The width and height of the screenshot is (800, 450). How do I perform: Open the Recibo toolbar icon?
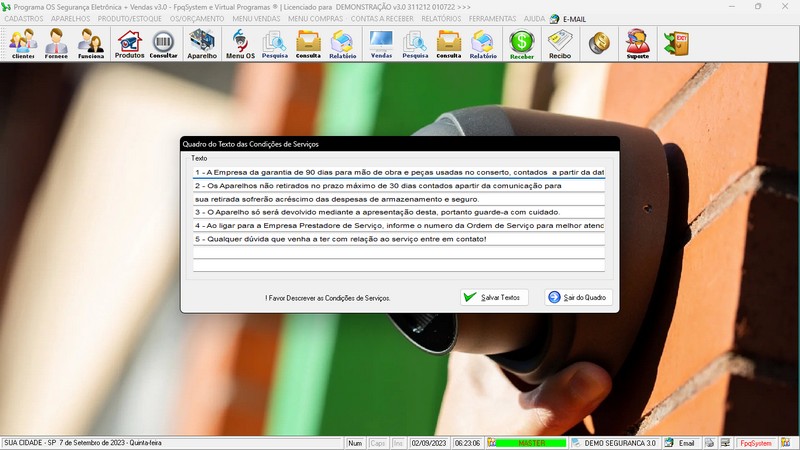point(560,44)
